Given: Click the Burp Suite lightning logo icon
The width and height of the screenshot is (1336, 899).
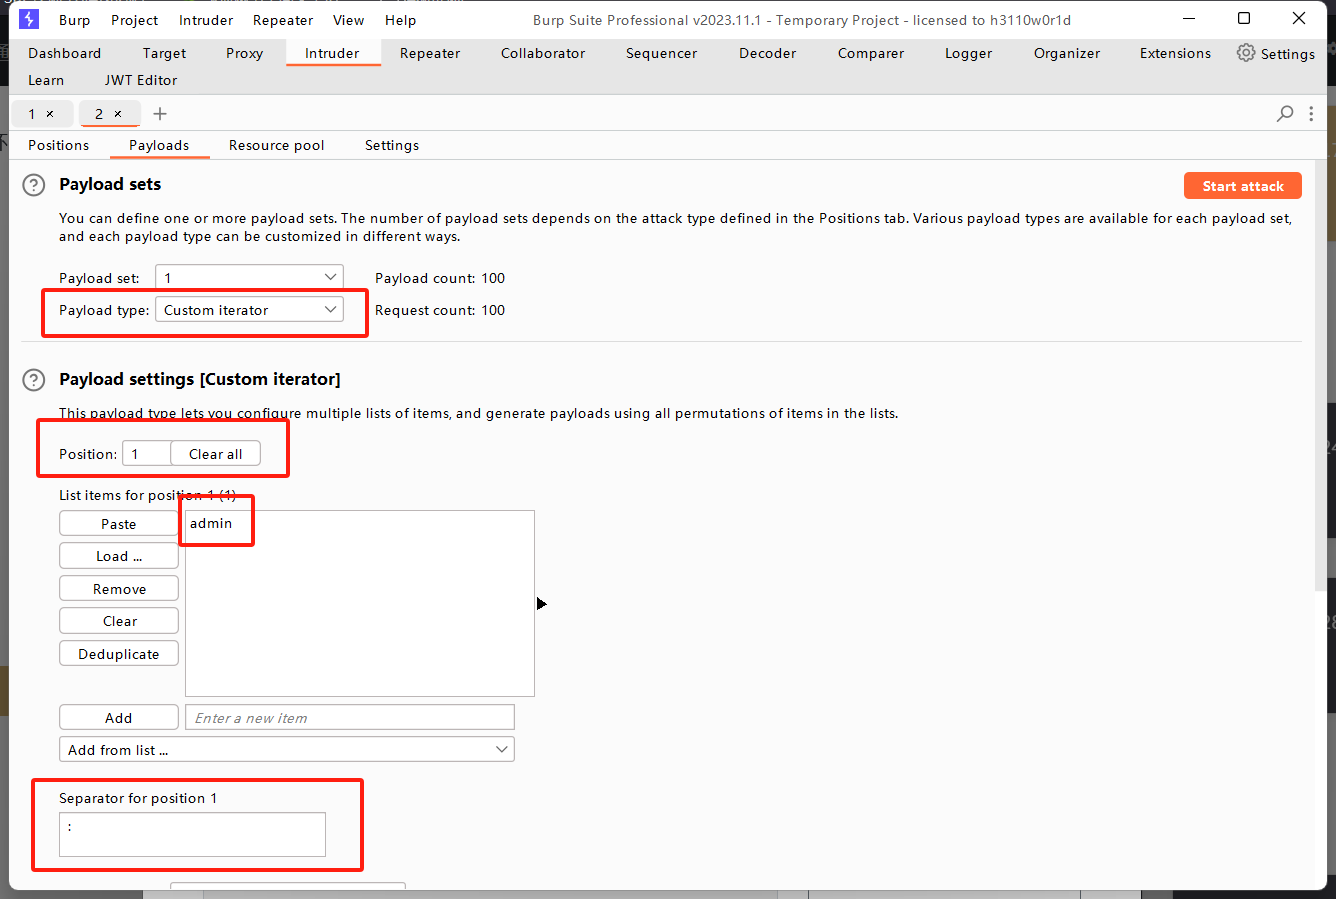Looking at the screenshot, I should (29, 19).
